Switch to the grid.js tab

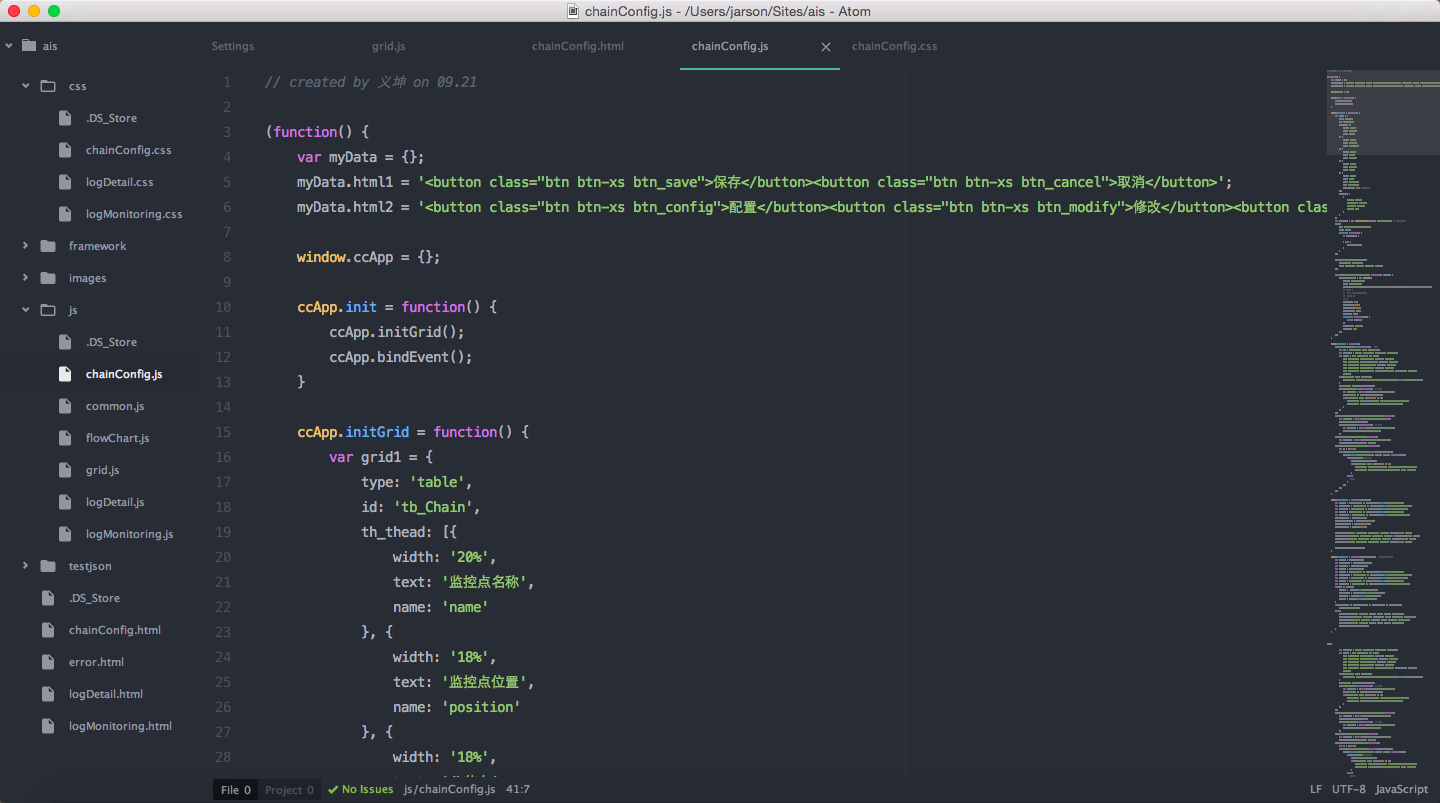tap(388, 46)
